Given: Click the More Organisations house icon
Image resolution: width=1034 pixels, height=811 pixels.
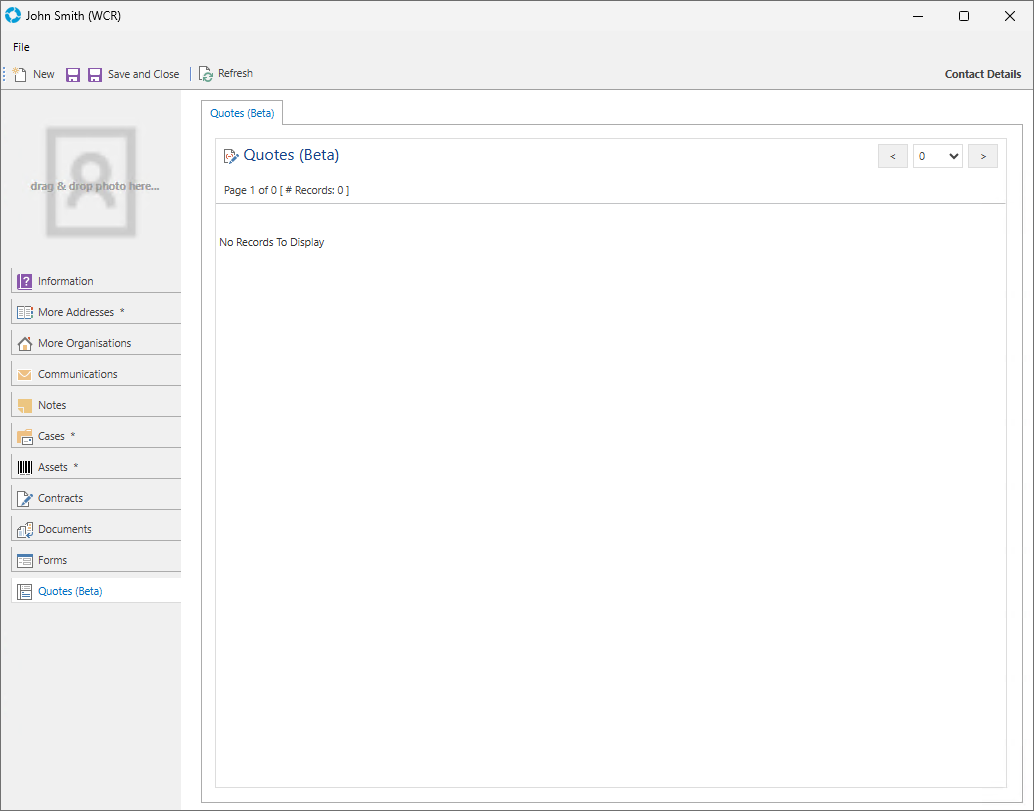Looking at the screenshot, I should point(25,343).
